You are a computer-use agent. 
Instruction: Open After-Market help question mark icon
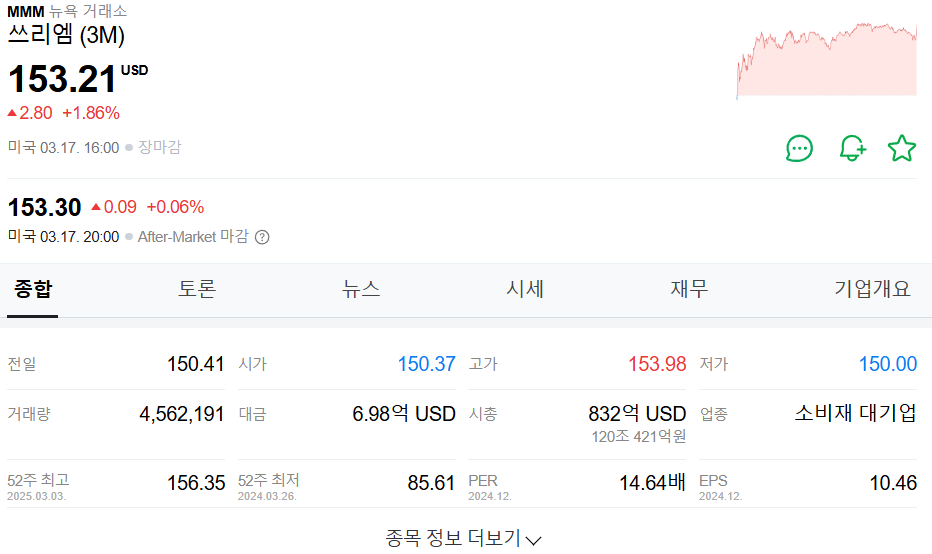pyautogui.click(x=262, y=237)
